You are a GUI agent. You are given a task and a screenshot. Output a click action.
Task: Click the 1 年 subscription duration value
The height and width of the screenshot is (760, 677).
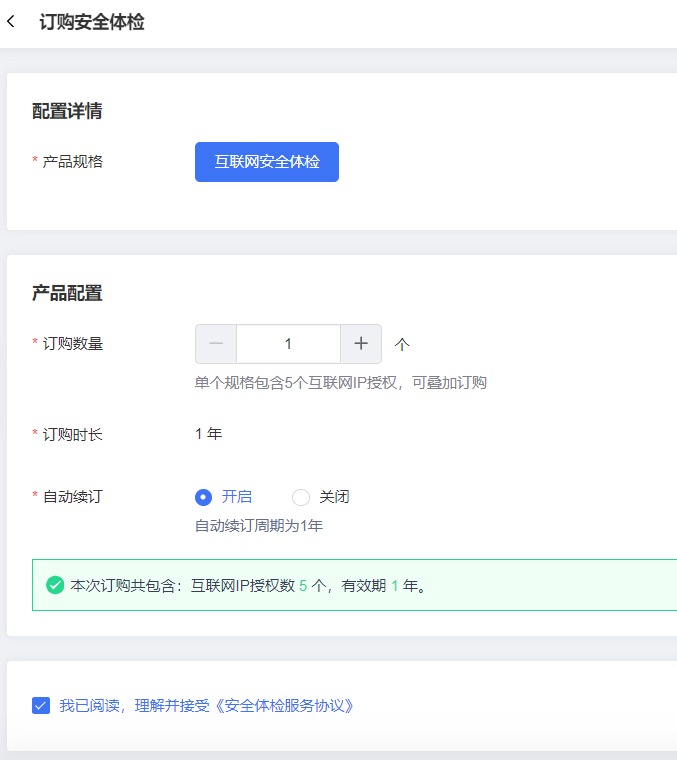click(209, 434)
